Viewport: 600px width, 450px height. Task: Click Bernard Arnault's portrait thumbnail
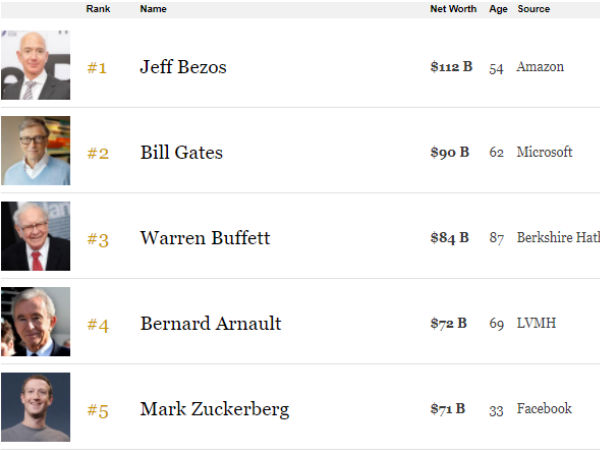pyautogui.click(x=36, y=322)
